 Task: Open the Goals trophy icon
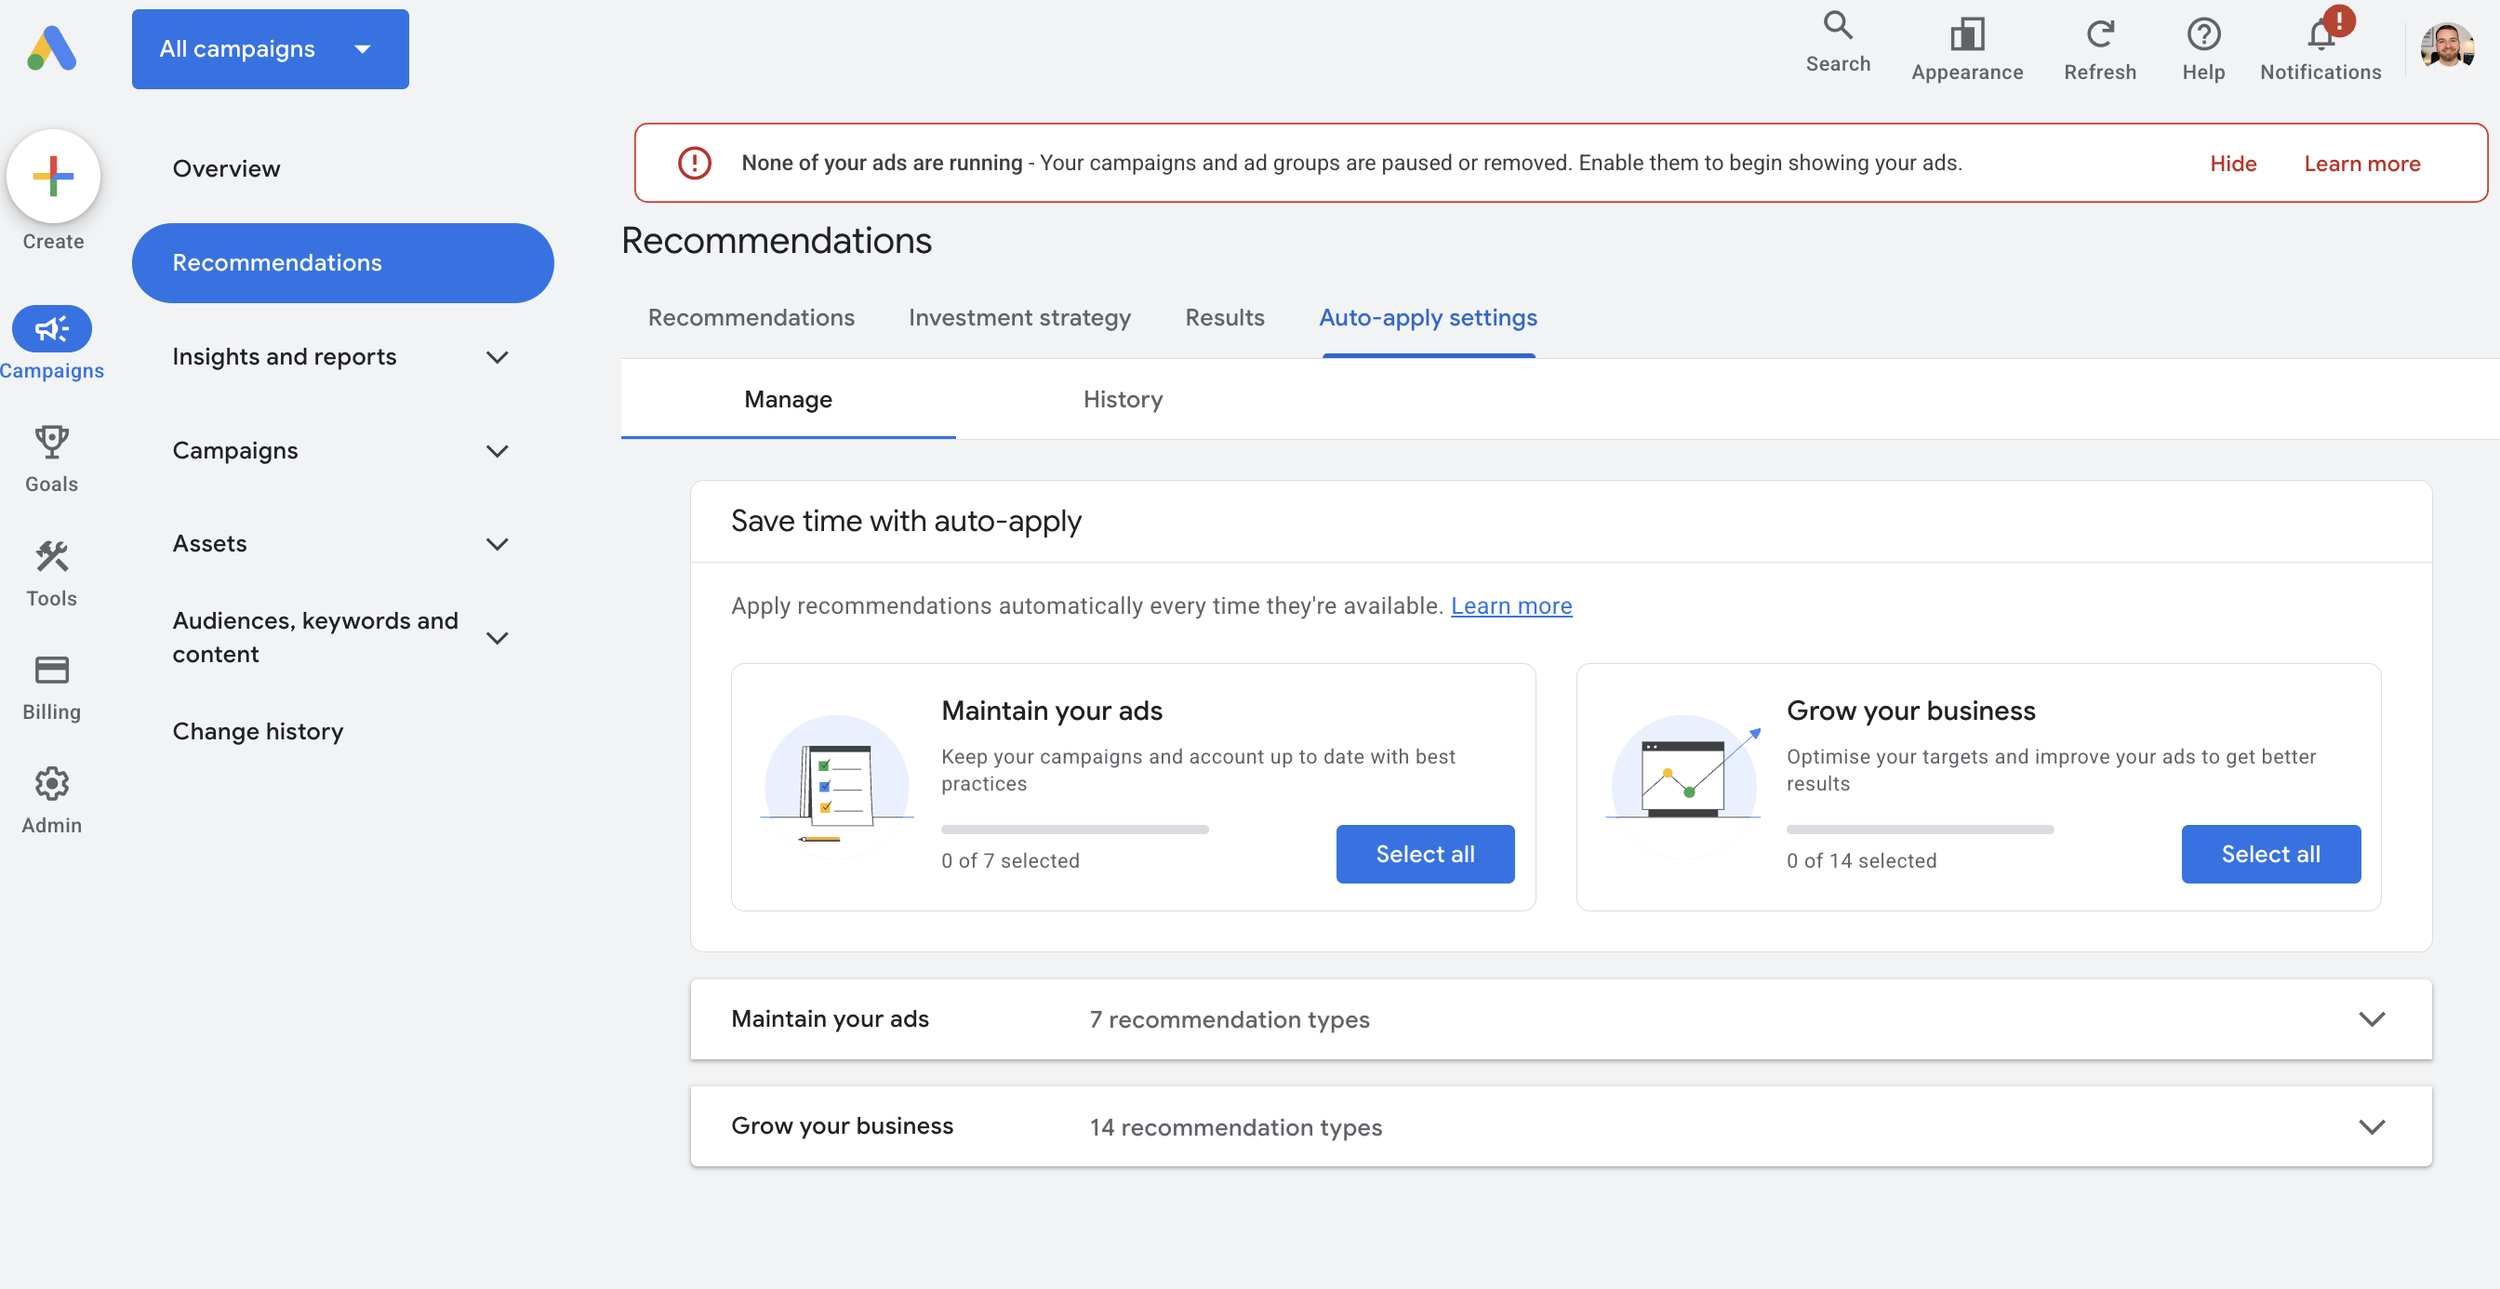pyautogui.click(x=52, y=441)
